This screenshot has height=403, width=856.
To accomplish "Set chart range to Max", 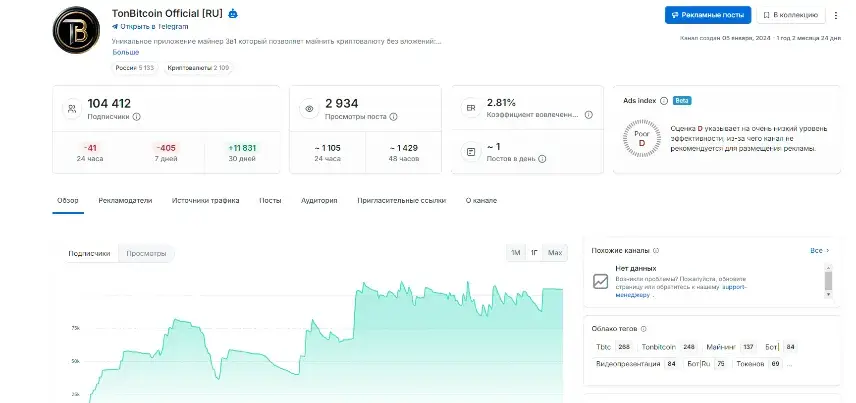I will tap(555, 253).
